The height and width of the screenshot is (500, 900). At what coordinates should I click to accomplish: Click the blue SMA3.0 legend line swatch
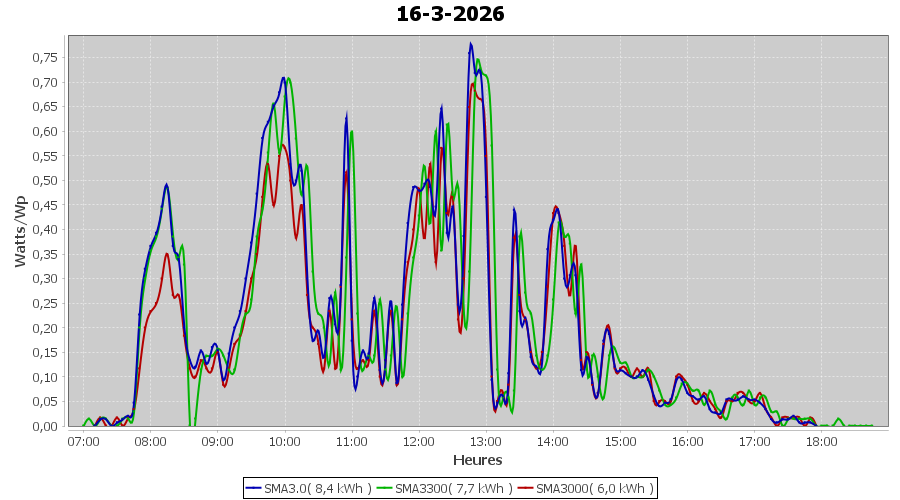coord(255,488)
